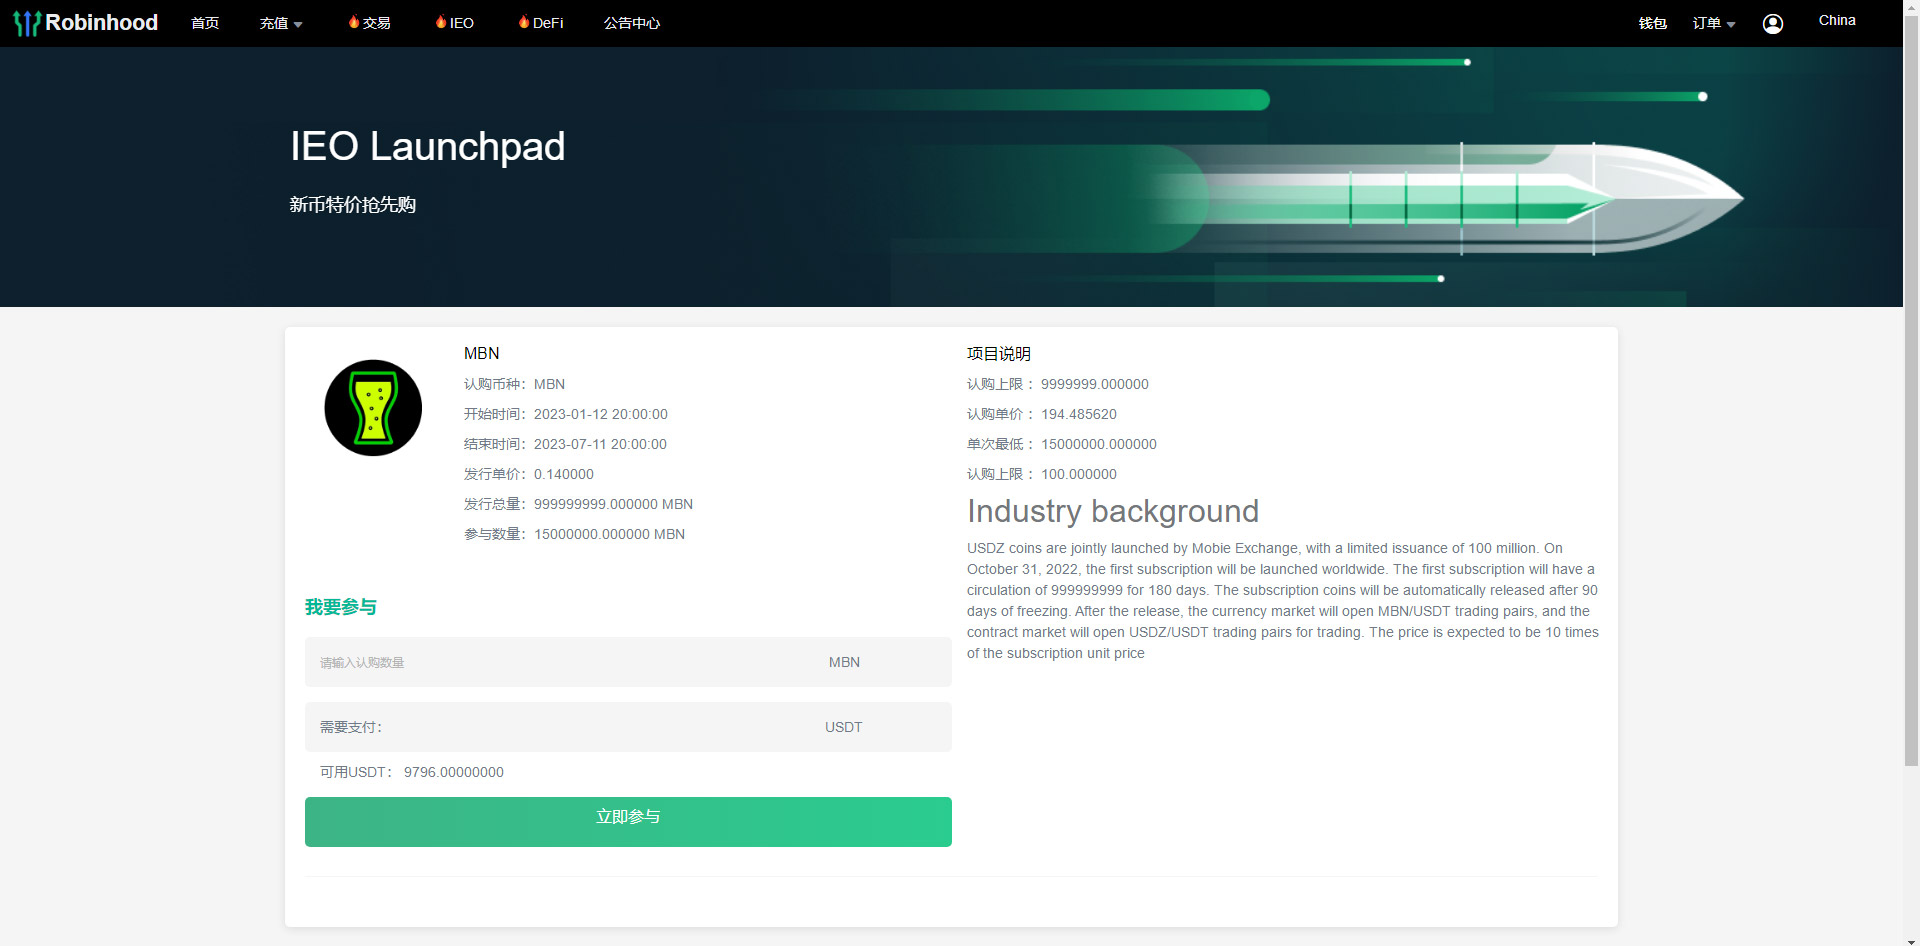Click the Robinhood logo icon
1920x946 pixels.
(x=27, y=23)
